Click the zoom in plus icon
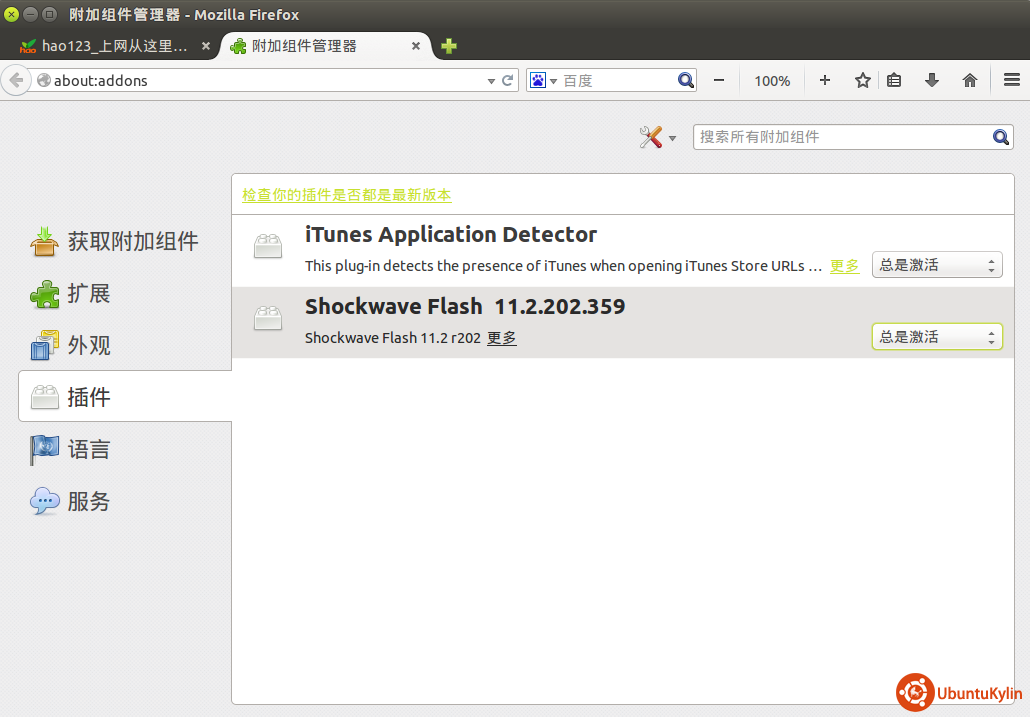Screen dimensions: 1030x717 tap(825, 81)
